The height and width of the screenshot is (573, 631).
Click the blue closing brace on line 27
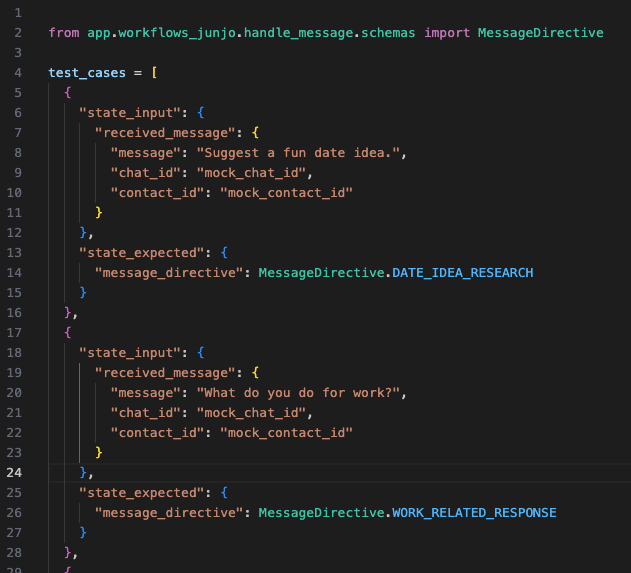click(83, 533)
